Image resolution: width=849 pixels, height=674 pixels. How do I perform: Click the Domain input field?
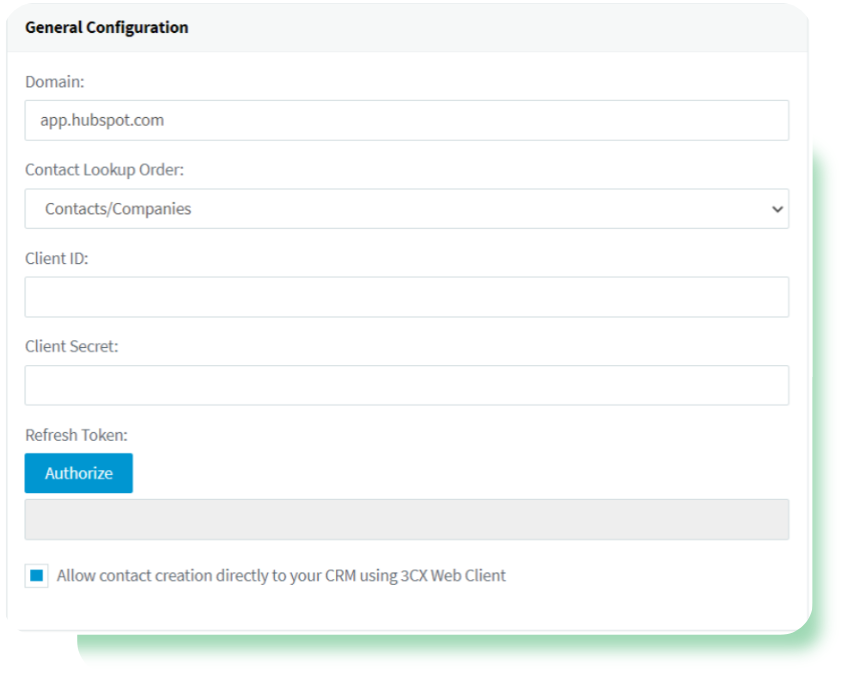[407, 120]
